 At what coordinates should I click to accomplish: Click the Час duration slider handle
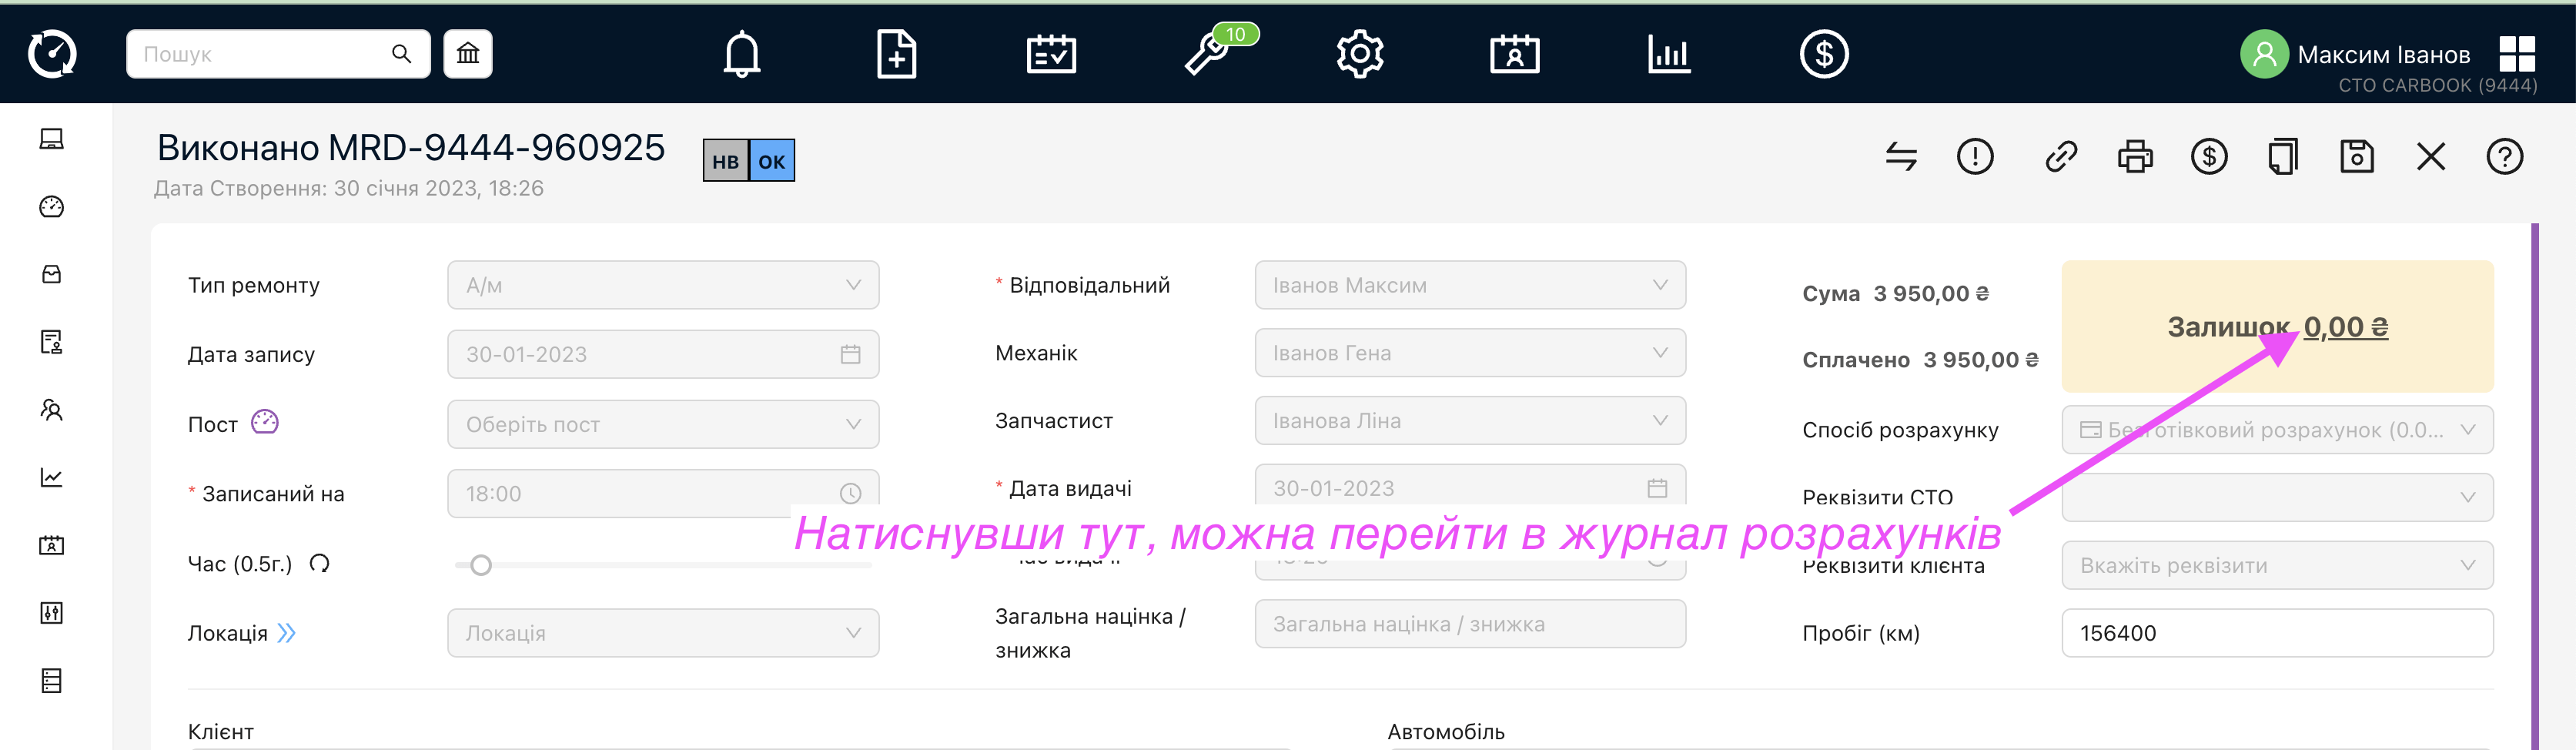pos(481,565)
